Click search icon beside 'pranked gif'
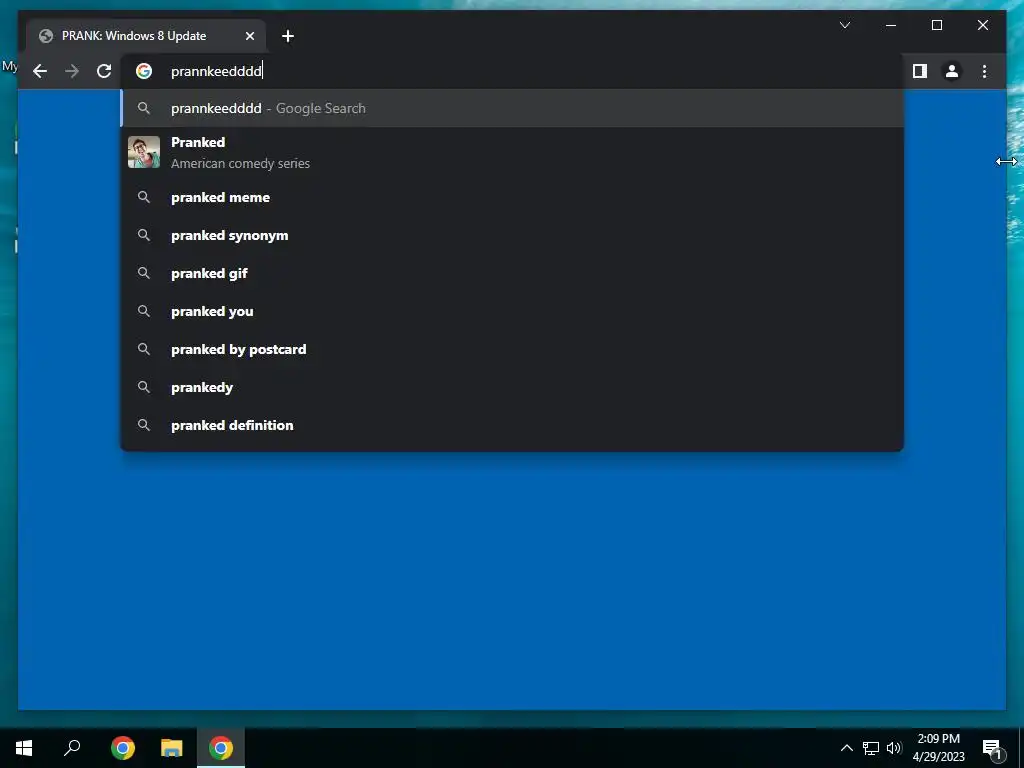 point(144,273)
